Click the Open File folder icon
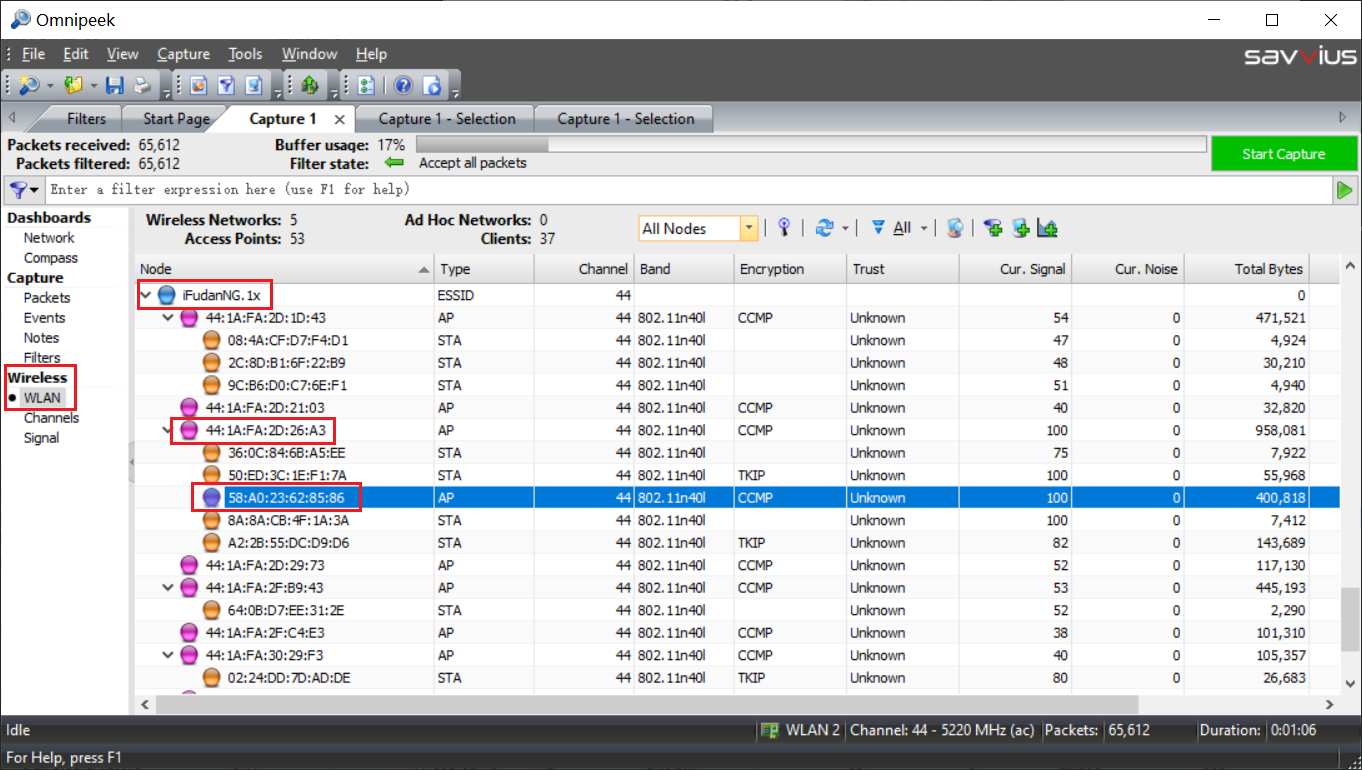 [x=73, y=86]
